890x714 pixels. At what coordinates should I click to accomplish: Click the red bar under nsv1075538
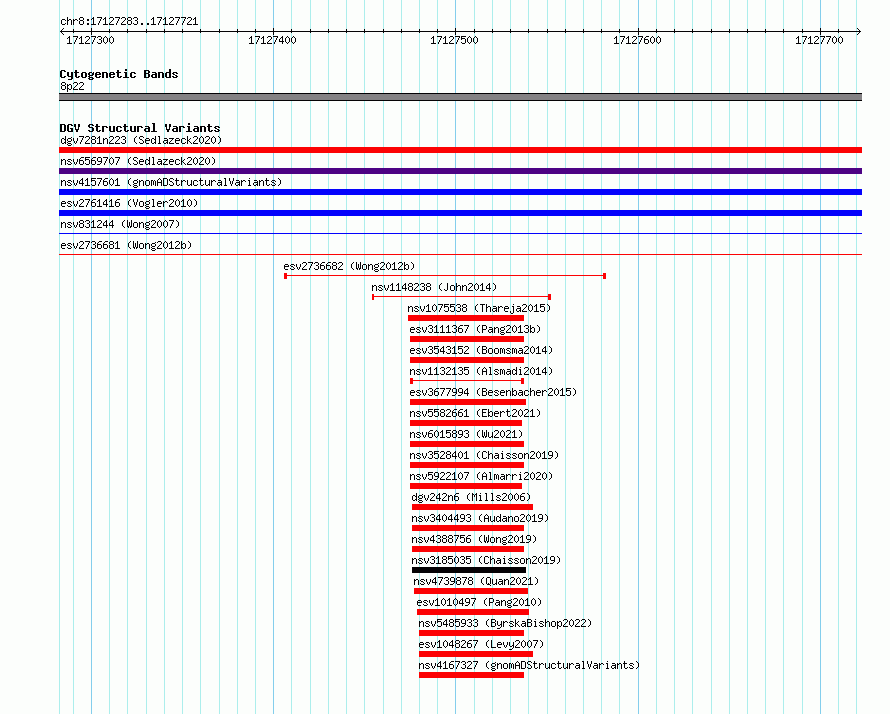465,318
